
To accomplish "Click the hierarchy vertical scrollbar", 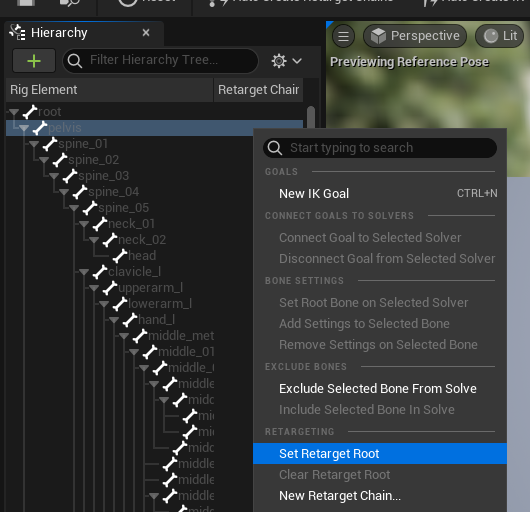I will (311, 117).
